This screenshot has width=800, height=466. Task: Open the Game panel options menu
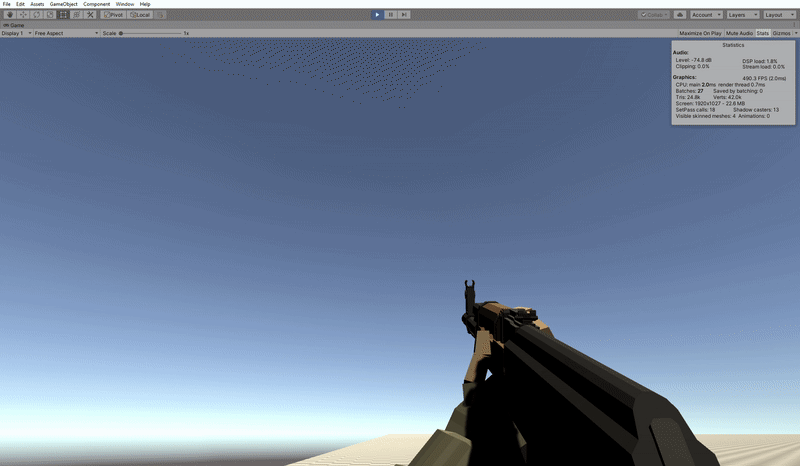point(794,24)
